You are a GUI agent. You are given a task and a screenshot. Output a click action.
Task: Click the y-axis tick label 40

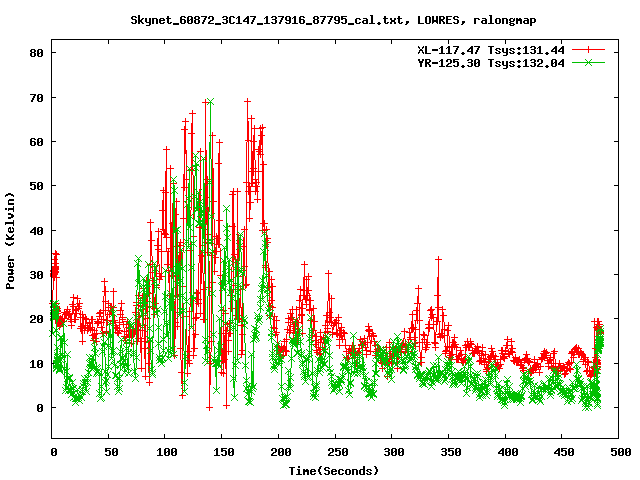click(36, 231)
